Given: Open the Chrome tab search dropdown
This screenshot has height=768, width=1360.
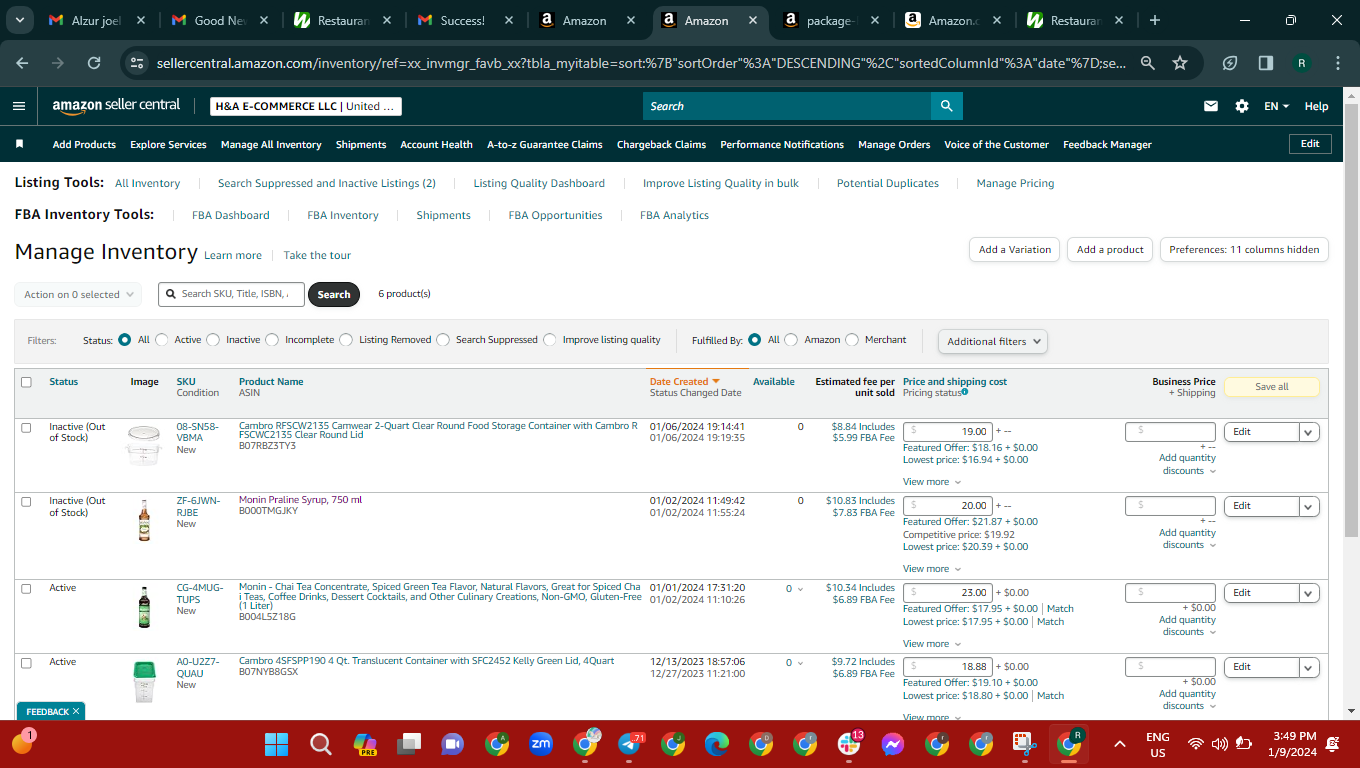Looking at the screenshot, I should 20,20.
